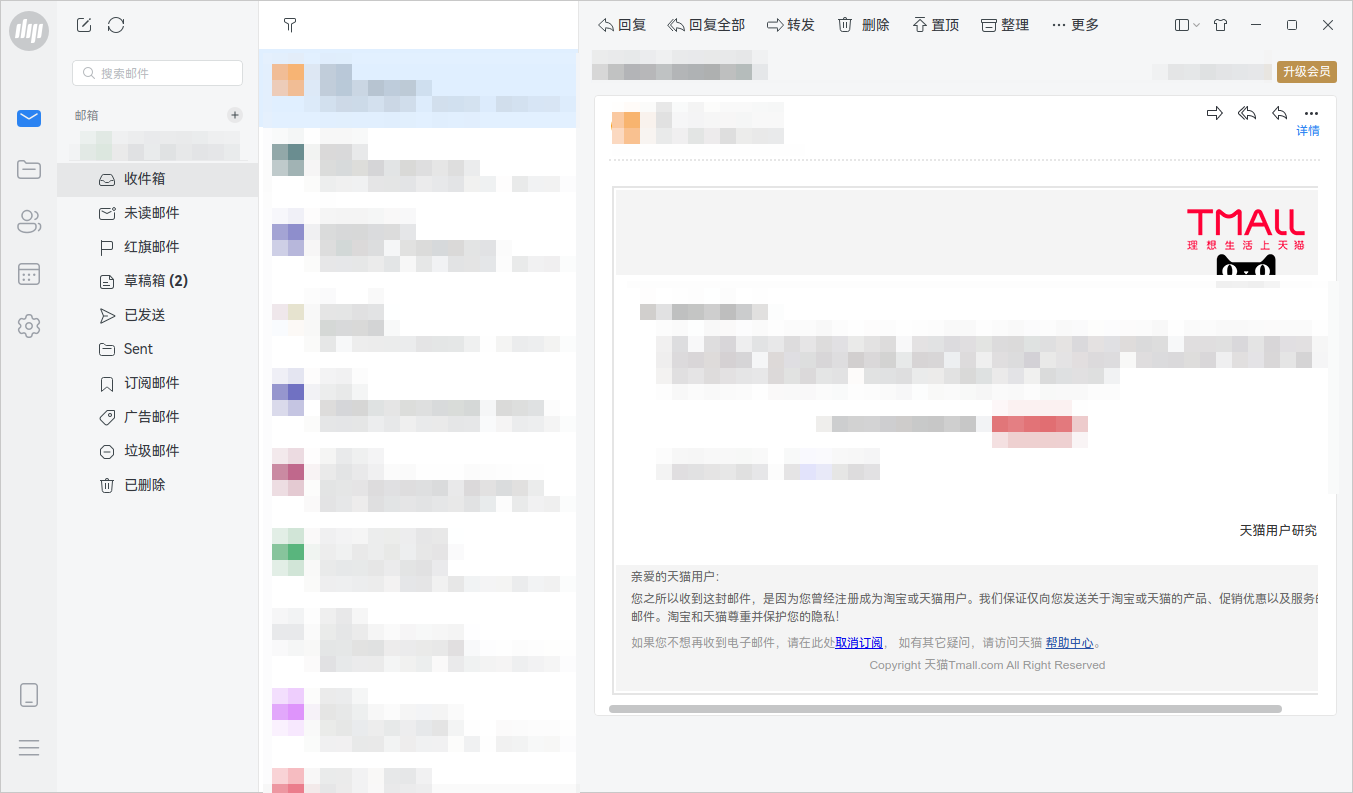This screenshot has width=1353, height=793.
Task: Open 订阅邮件 subscriptions folder
Action: pos(157,383)
